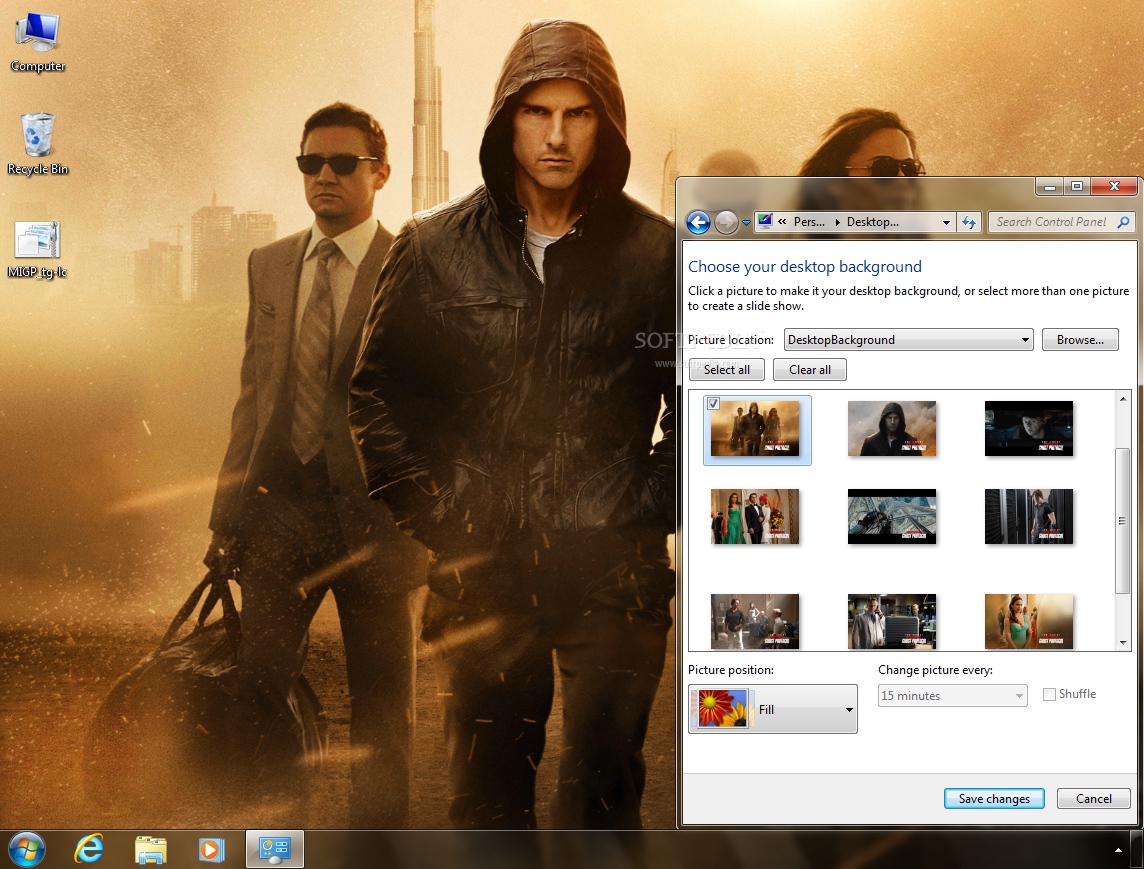Open the Picture location DesktopBackground dropdown
The width and height of the screenshot is (1144, 869).
908,339
